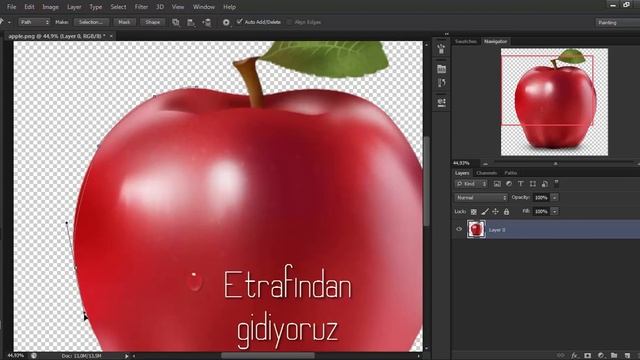Select the Layer 0 name
Viewport: 640px width, 360px height.
pos(497,230)
